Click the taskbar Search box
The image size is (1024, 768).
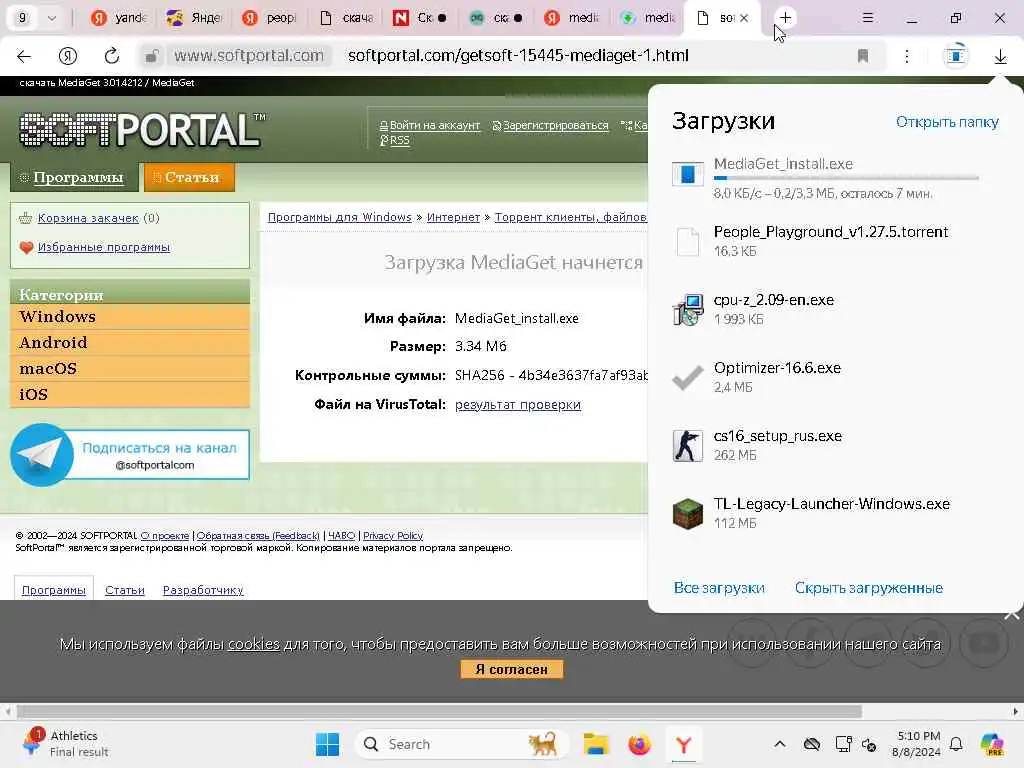tap(461, 744)
